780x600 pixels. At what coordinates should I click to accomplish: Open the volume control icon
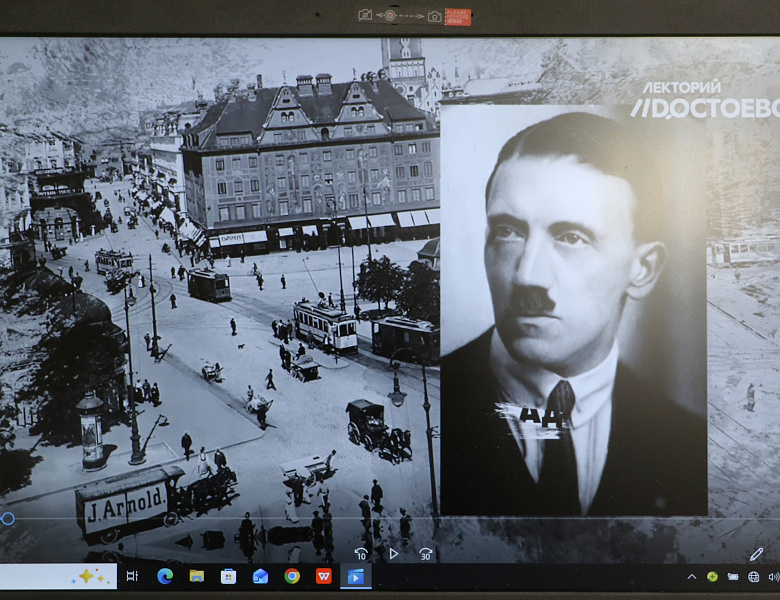click(774, 577)
